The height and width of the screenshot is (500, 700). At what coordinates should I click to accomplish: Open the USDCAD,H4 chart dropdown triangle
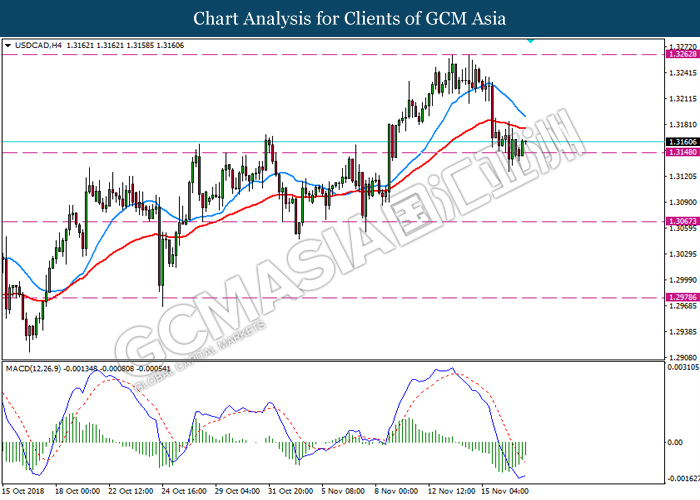click(8, 46)
